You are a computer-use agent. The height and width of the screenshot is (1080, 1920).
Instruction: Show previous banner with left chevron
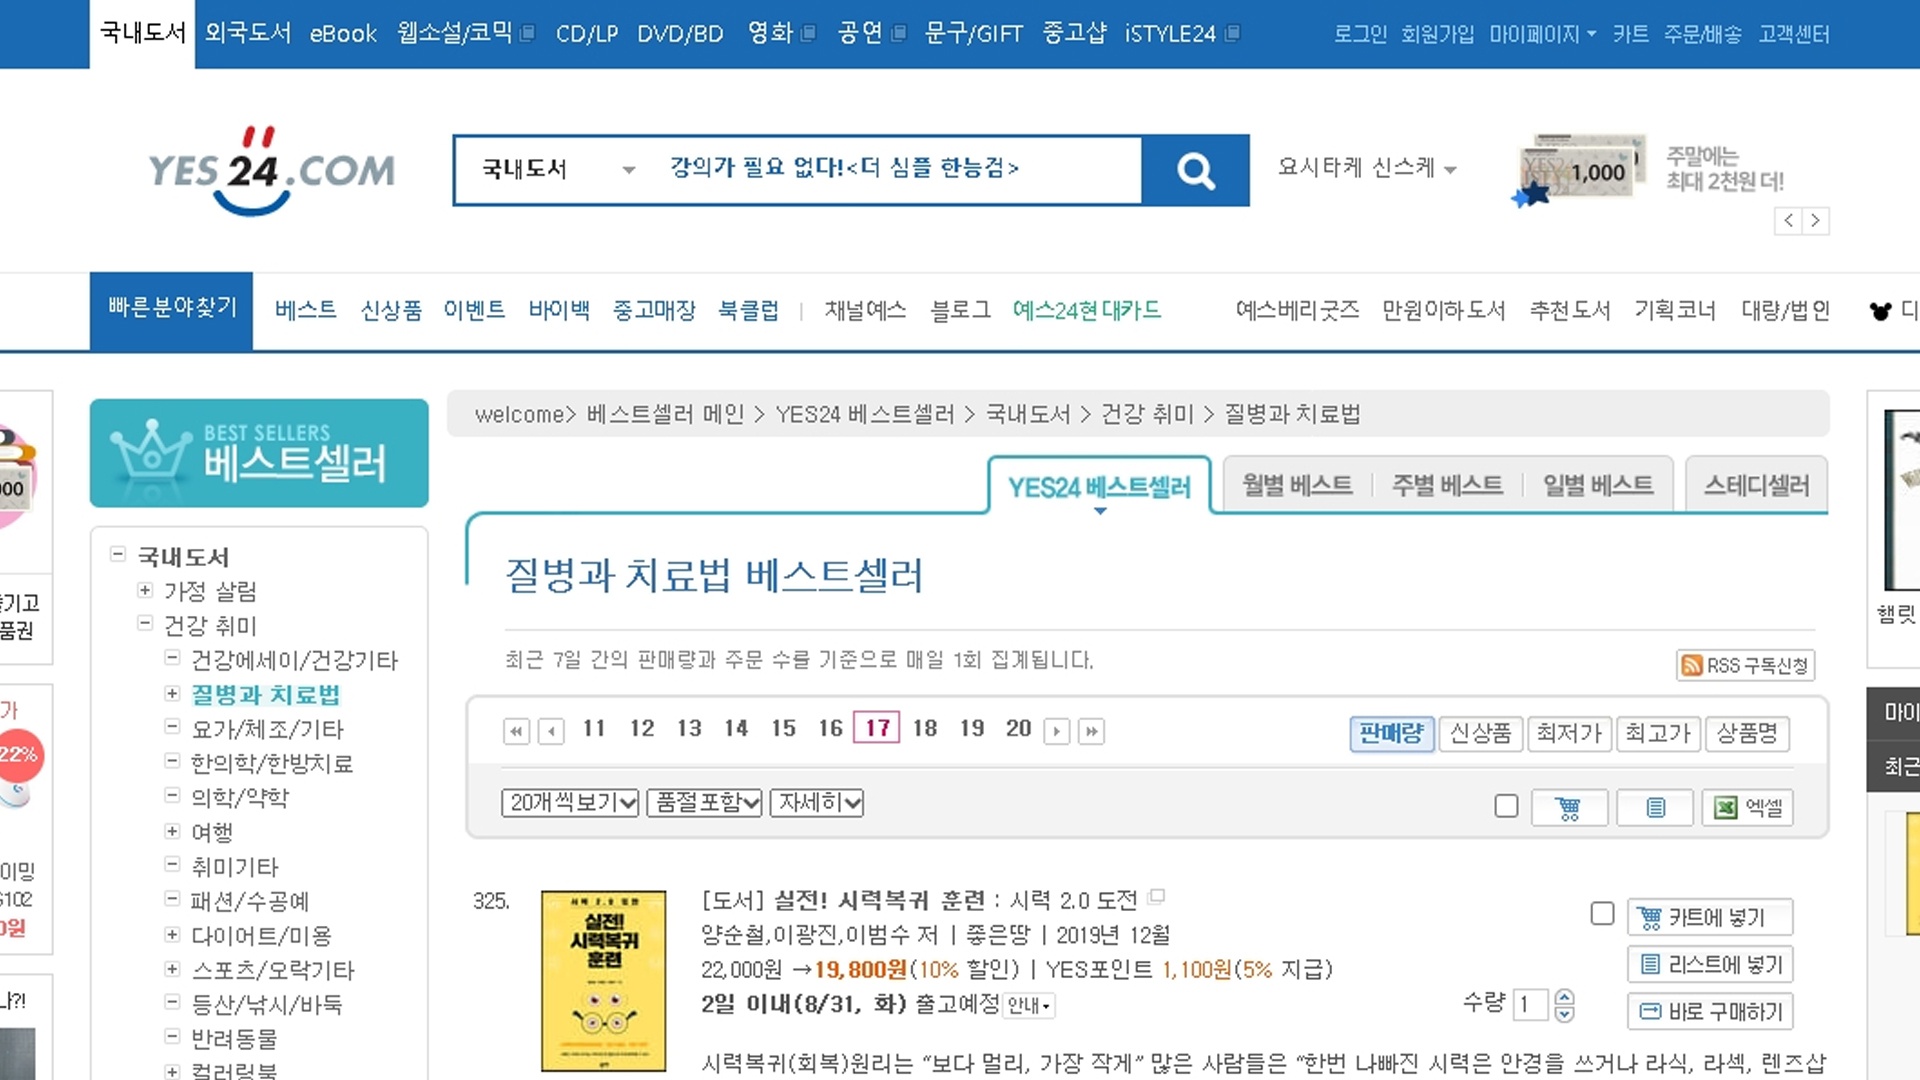(x=1788, y=221)
